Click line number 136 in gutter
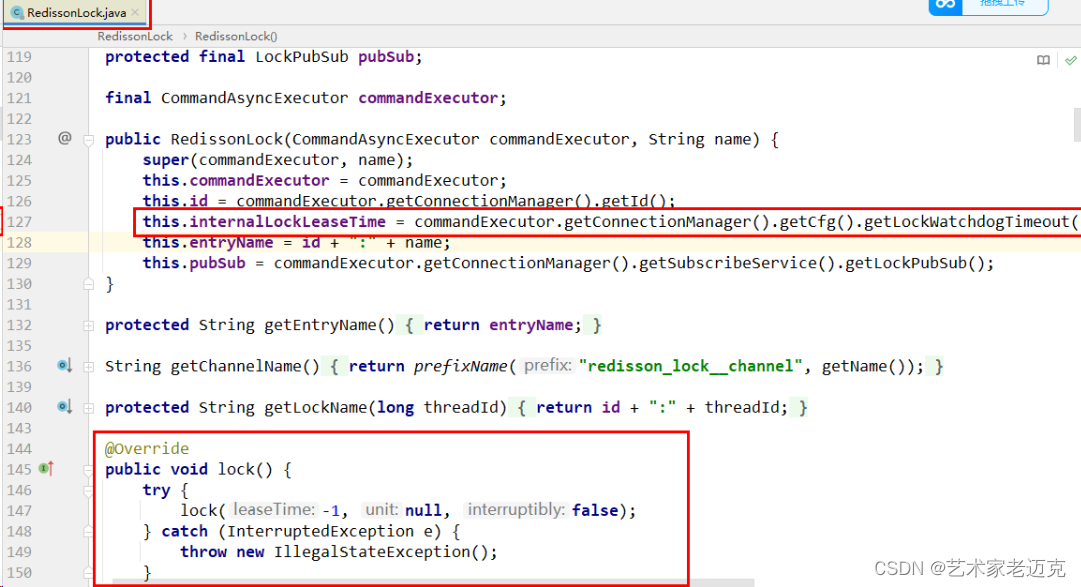The image size is (1081, 587). [19, 366]
